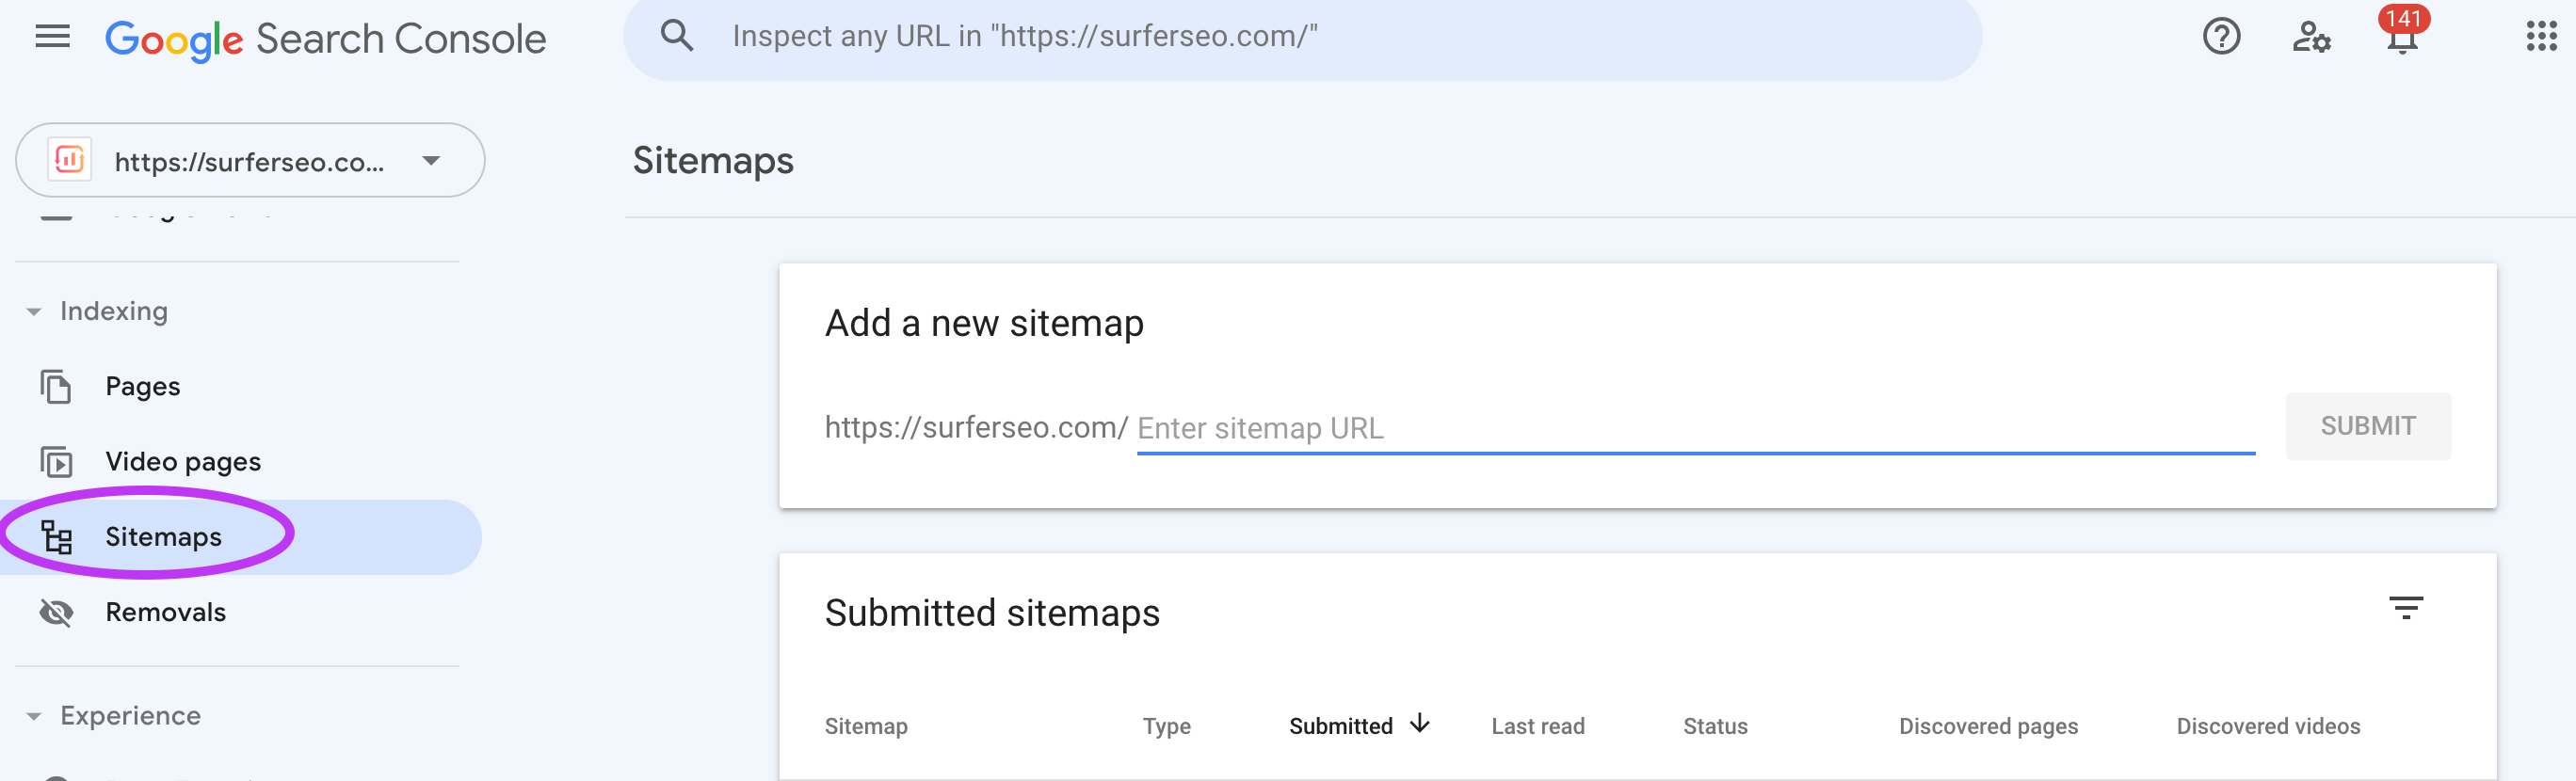Open user and permissions settings icon
This screenshot has height=781, width=2576.
[2310, 38]
